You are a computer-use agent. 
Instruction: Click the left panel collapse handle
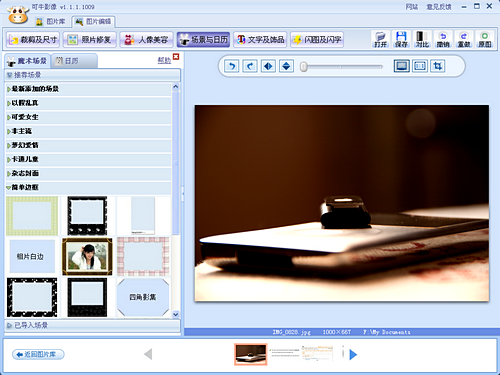pos(183,193)
